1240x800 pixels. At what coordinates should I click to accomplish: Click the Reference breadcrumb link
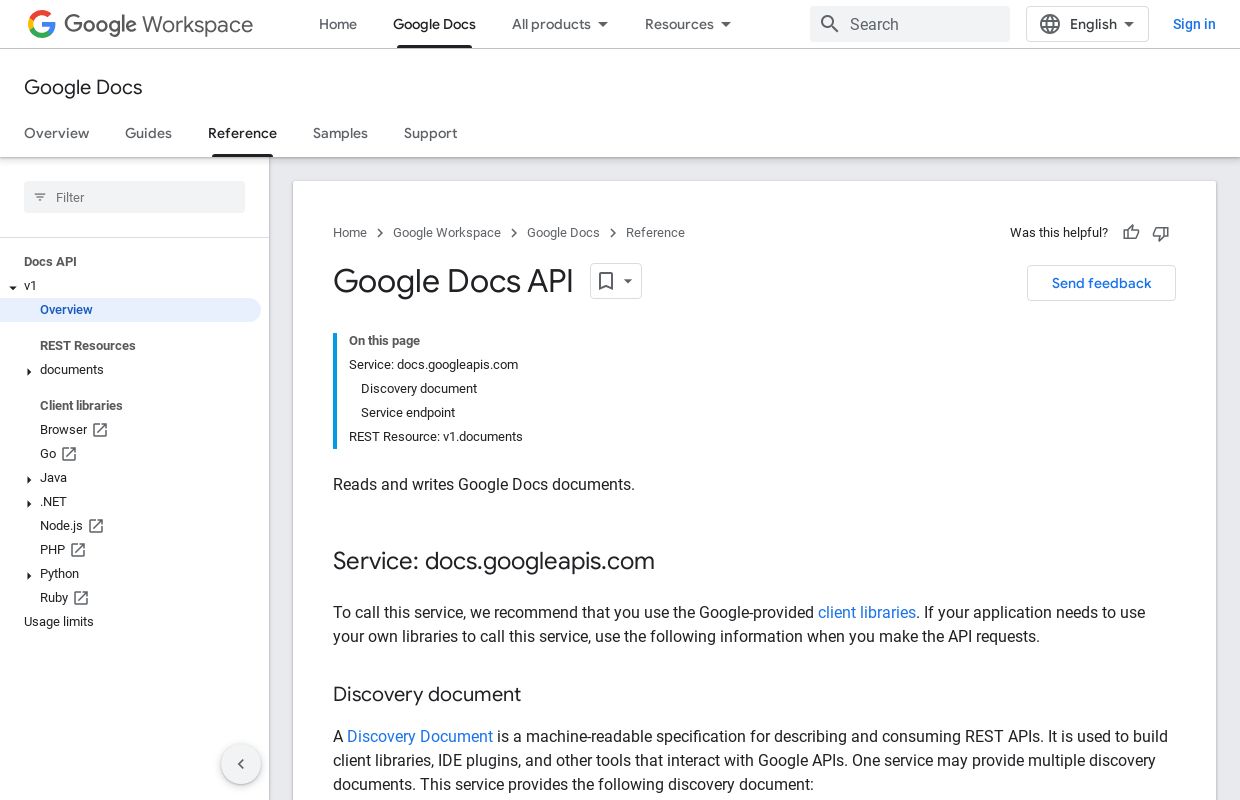[655, 233]
